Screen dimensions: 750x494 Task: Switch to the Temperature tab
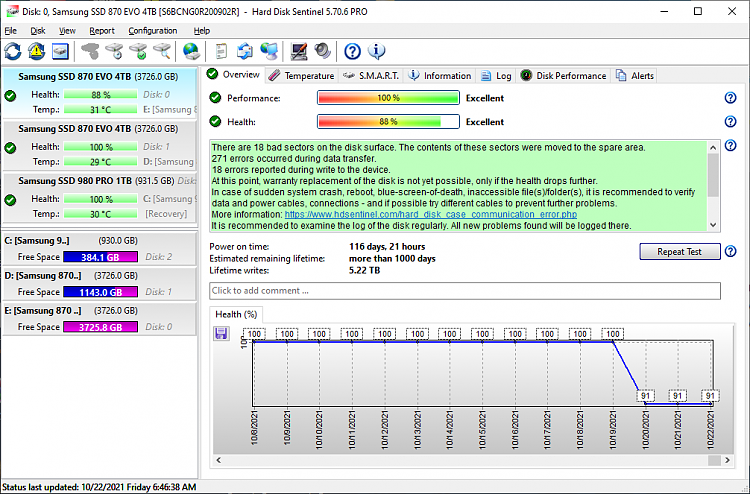point(301,76)
